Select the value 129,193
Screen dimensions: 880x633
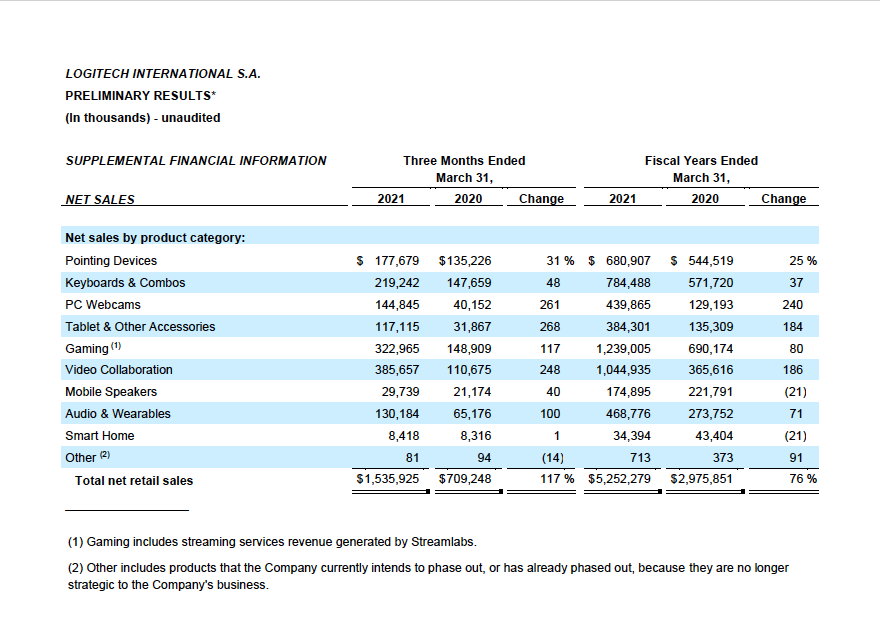(711, 305)
